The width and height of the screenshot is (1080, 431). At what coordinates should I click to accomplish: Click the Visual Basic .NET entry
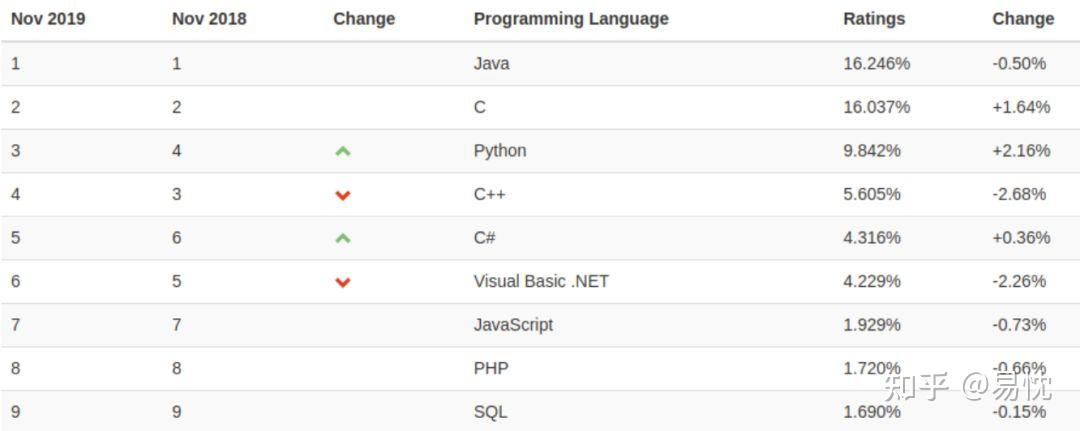541,282
